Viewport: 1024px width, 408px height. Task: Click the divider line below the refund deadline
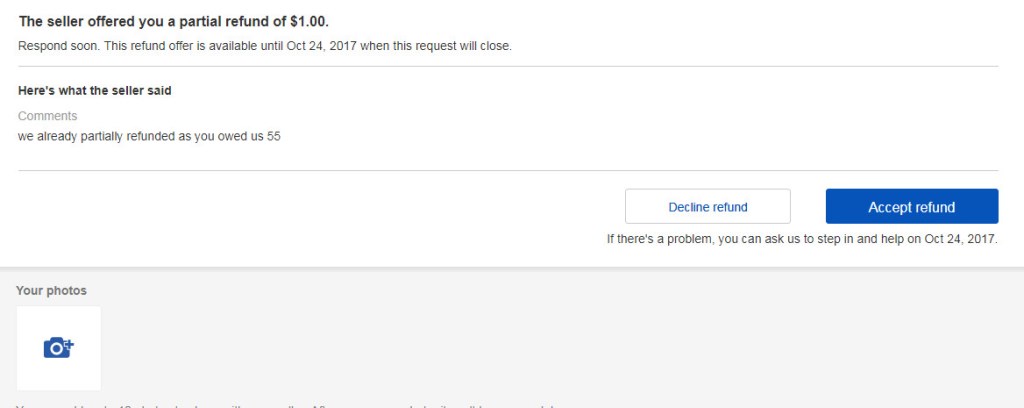[x=508, y=66]
